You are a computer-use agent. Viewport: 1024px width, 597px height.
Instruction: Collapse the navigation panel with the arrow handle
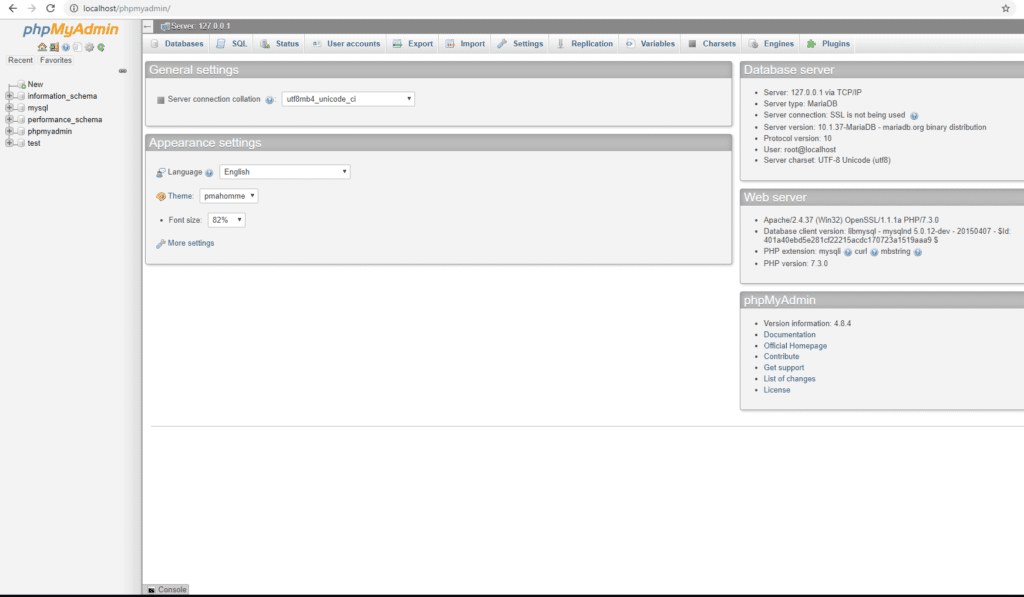tap(123, 70)
